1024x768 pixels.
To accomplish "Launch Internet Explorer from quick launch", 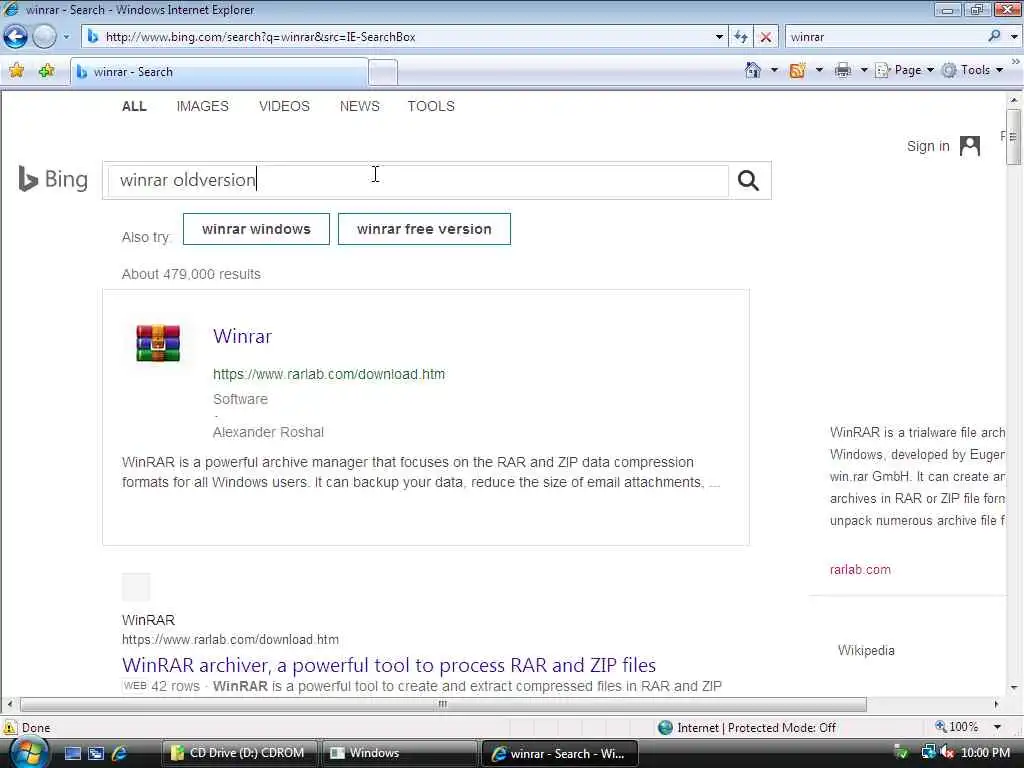I will click(120, 753).
